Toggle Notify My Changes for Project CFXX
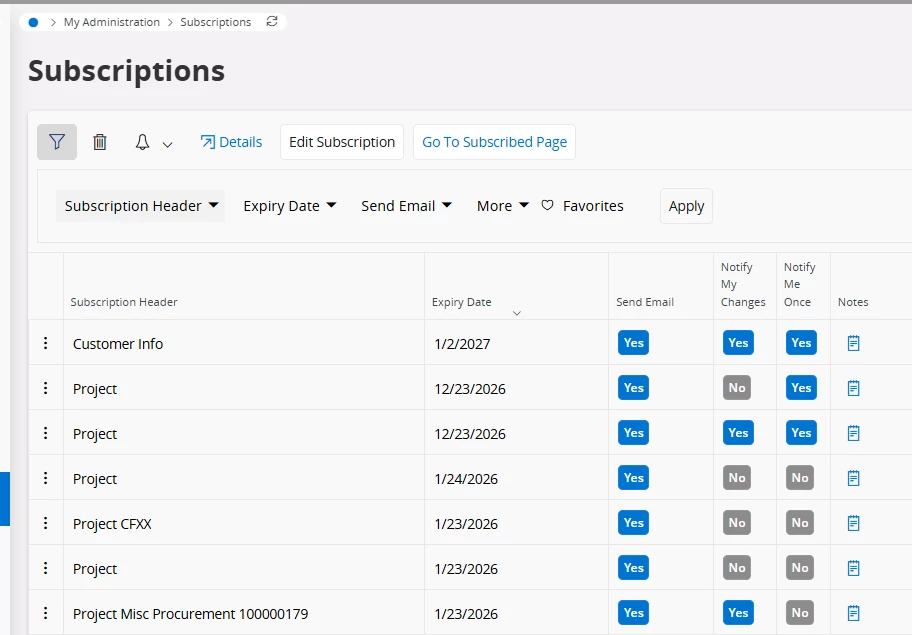The height and width of the screenshot is (635, 912). (x=737, y=523)
